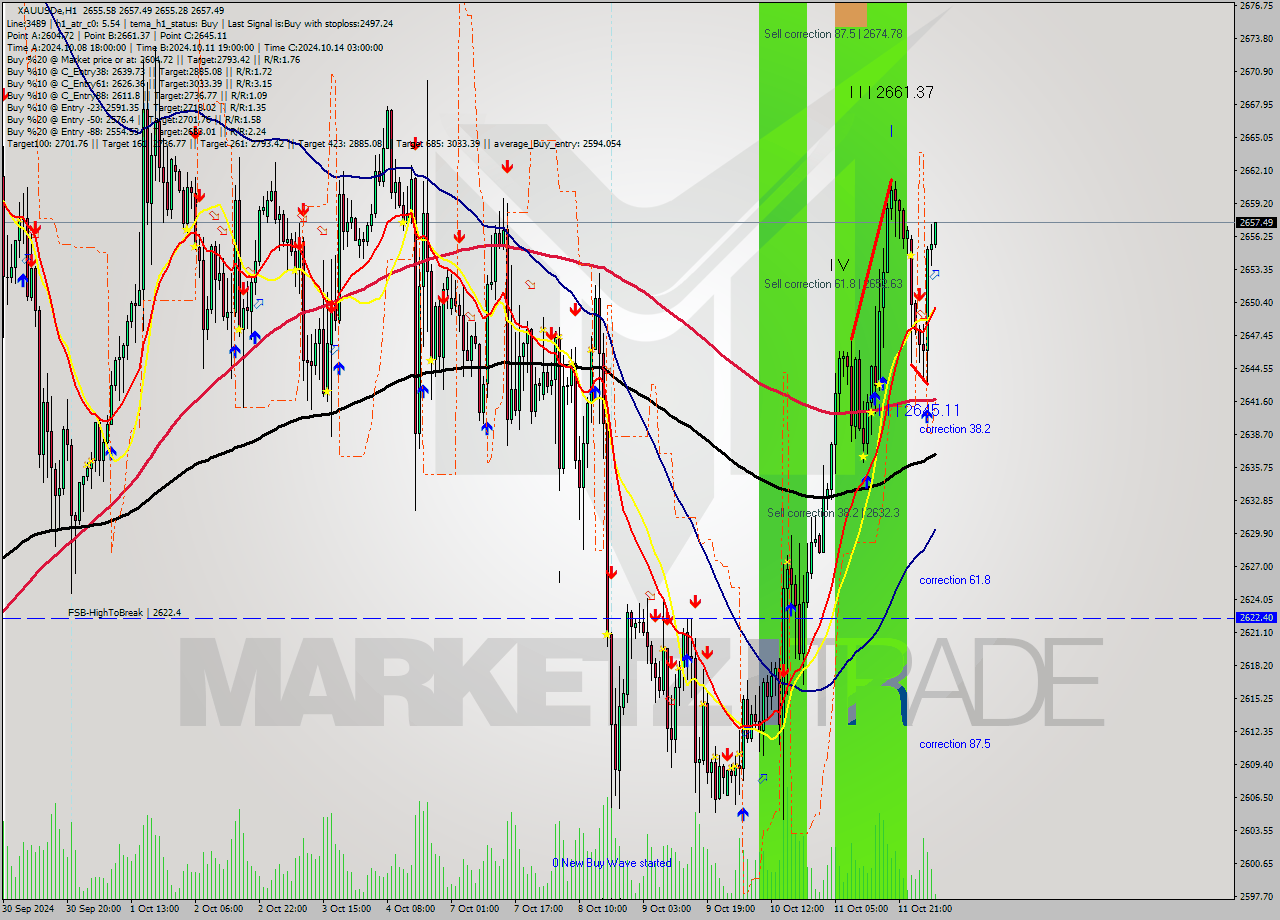The image size is (1280, 920).
Task: Click the 'Buy %20 @ Entry -88' line
Action: 136,131
